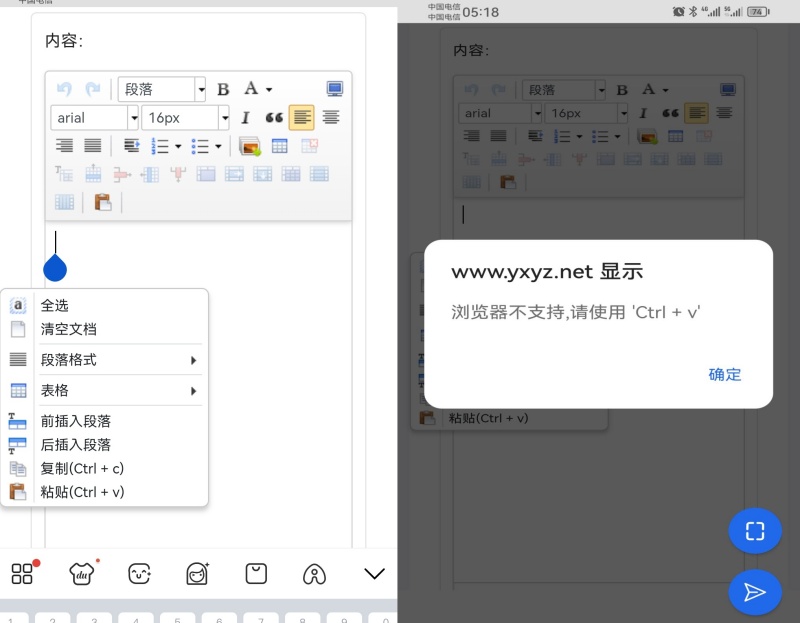The height and width of the screenshot is (623, 800).
Task: Tap blue send floating button
Action: (755, 592)
